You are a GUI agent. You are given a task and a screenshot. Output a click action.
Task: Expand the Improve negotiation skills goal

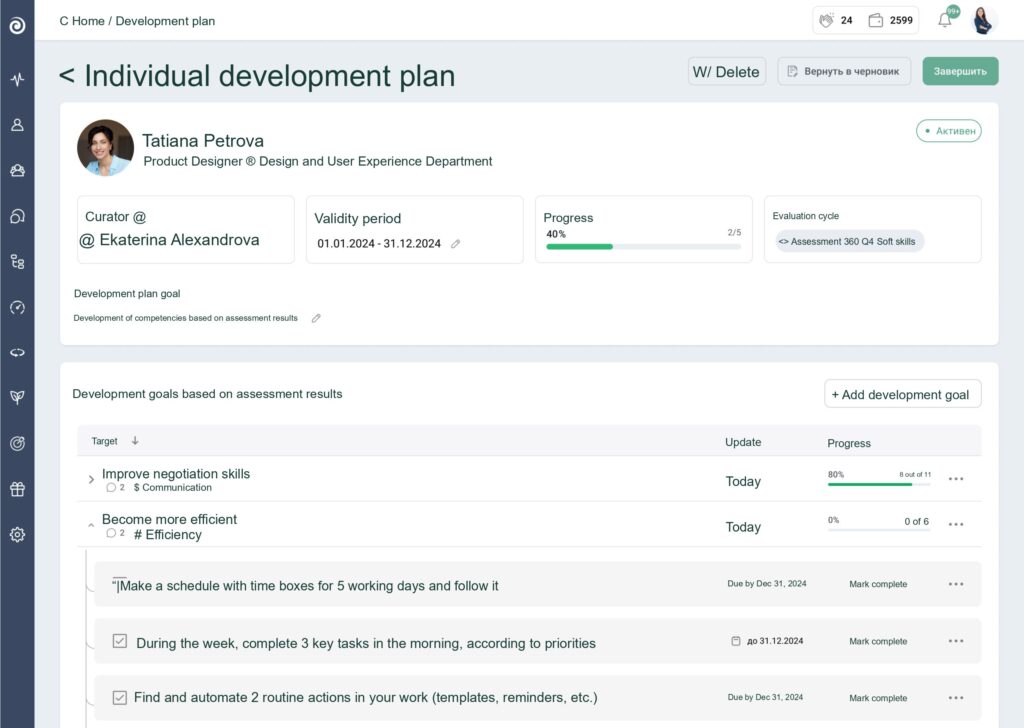point(91,479)
